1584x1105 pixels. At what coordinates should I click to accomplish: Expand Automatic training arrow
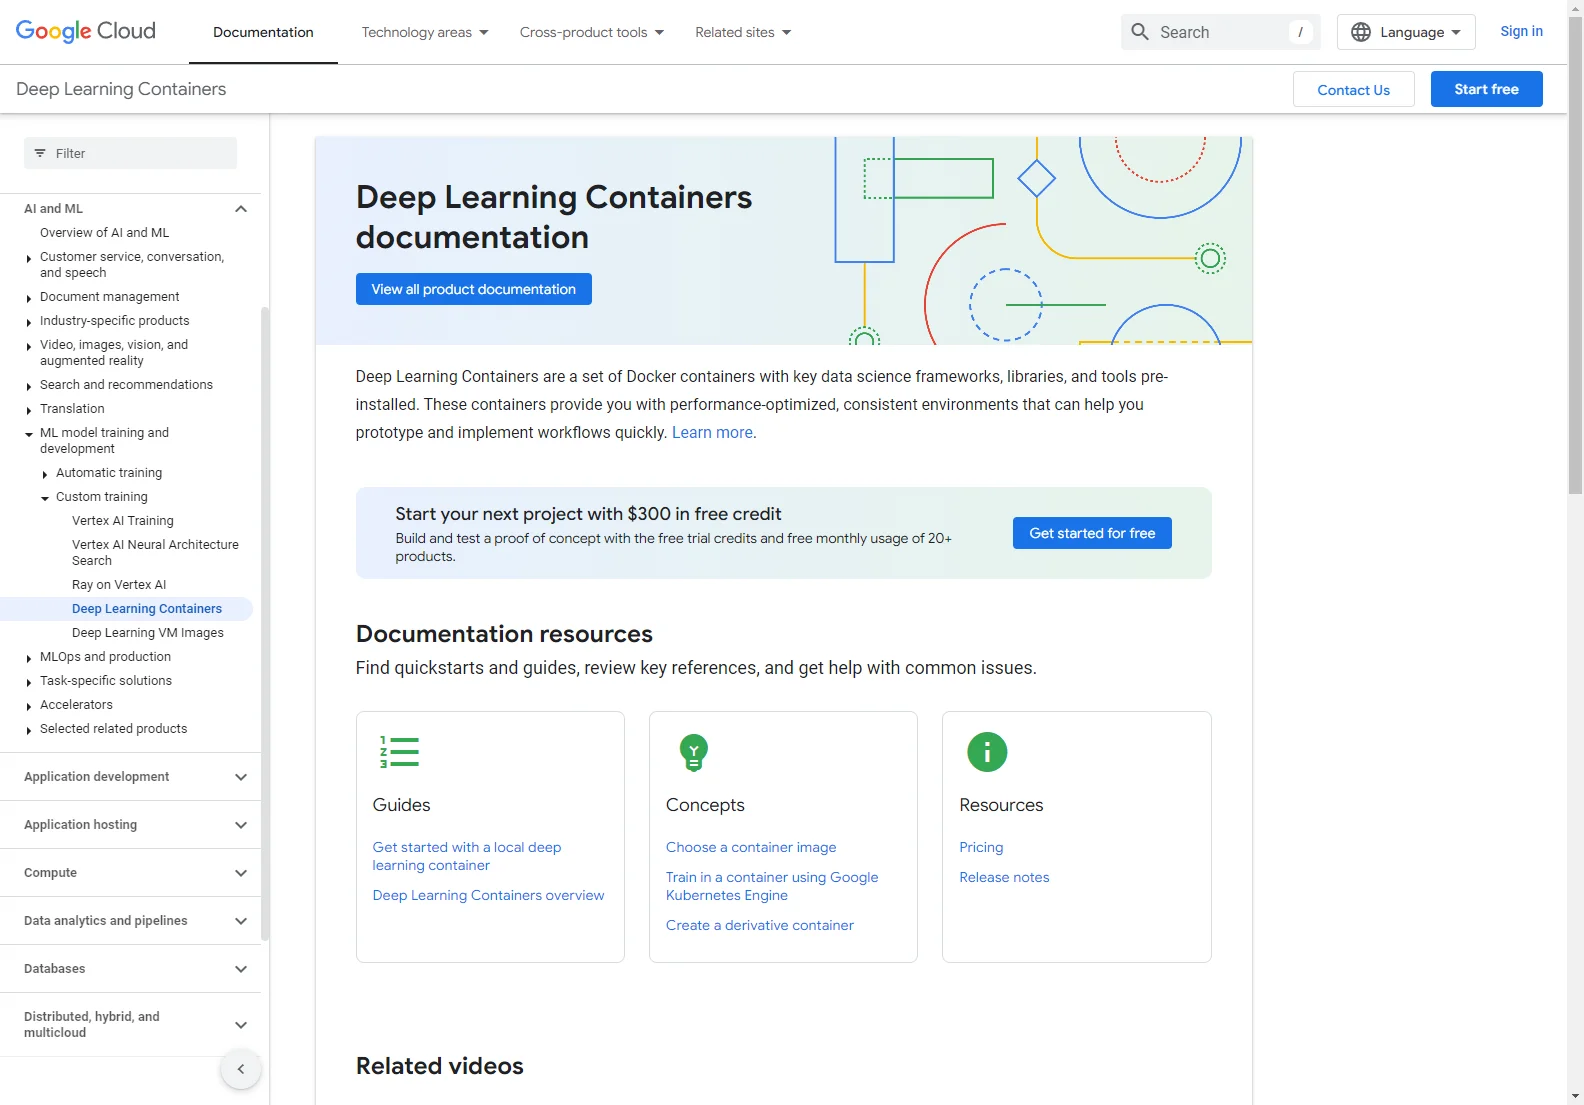pos(45,474)
